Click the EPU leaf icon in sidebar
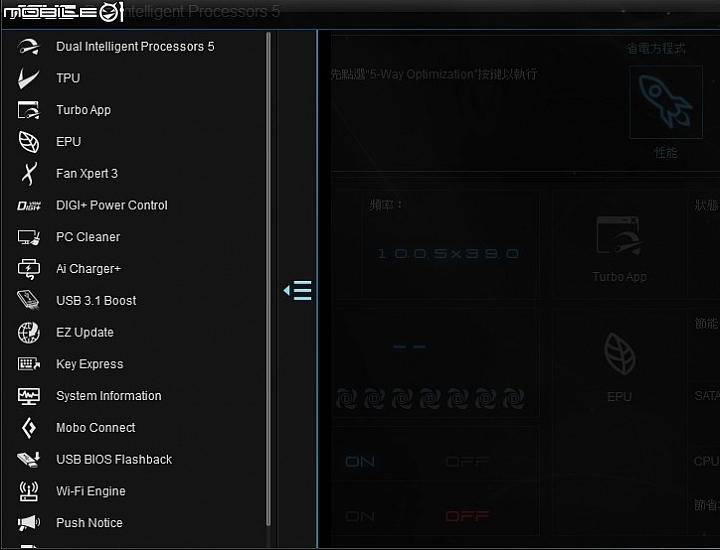The image size is (720, 550). pos(28,142)
